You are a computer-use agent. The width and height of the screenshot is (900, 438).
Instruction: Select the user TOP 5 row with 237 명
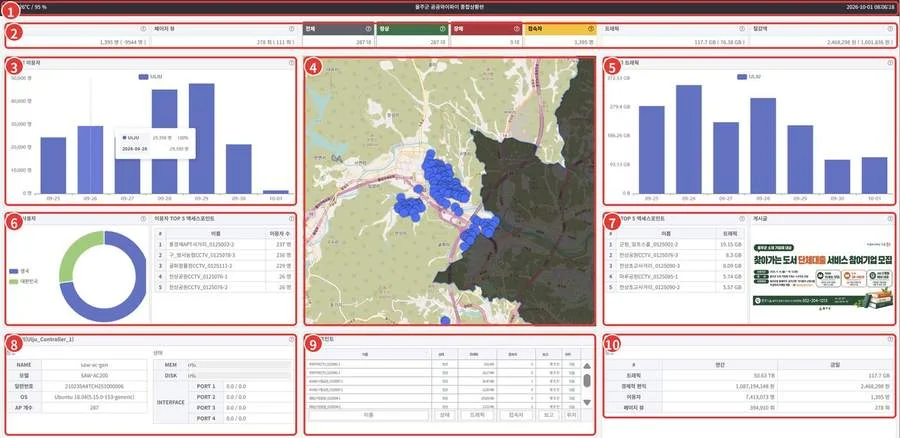[x=223, y=243]
